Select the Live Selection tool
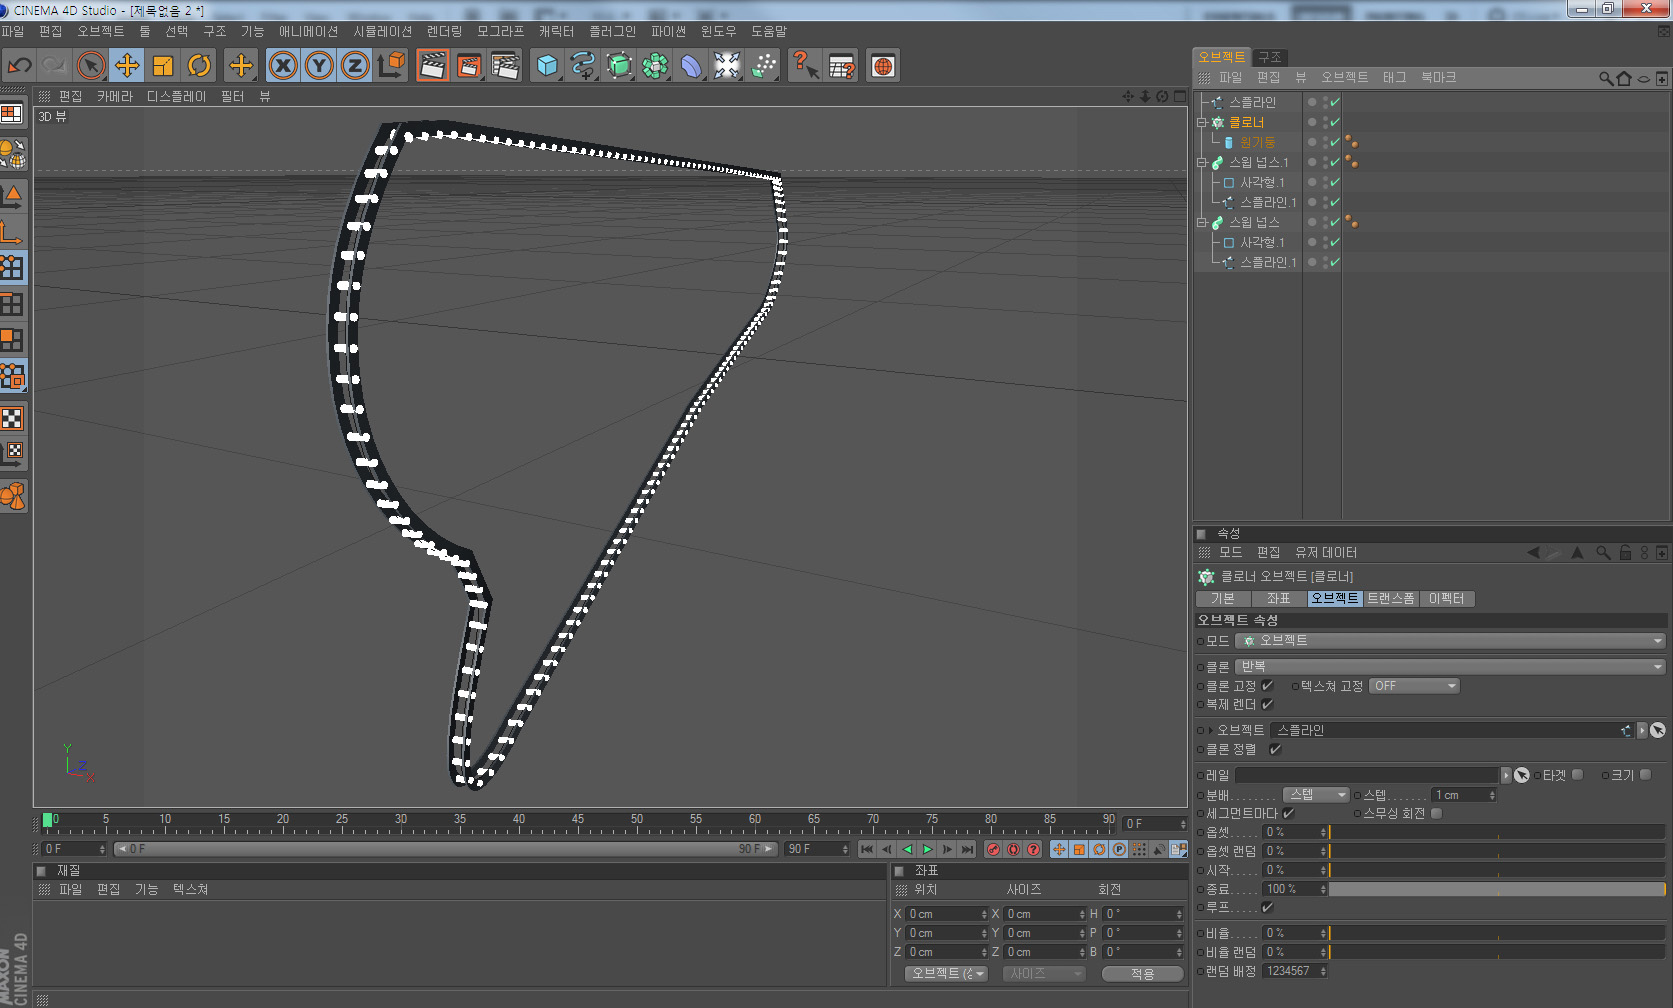Image resolution: width=1673 pixels, height=1008 pixels. [x=91, y=66]
